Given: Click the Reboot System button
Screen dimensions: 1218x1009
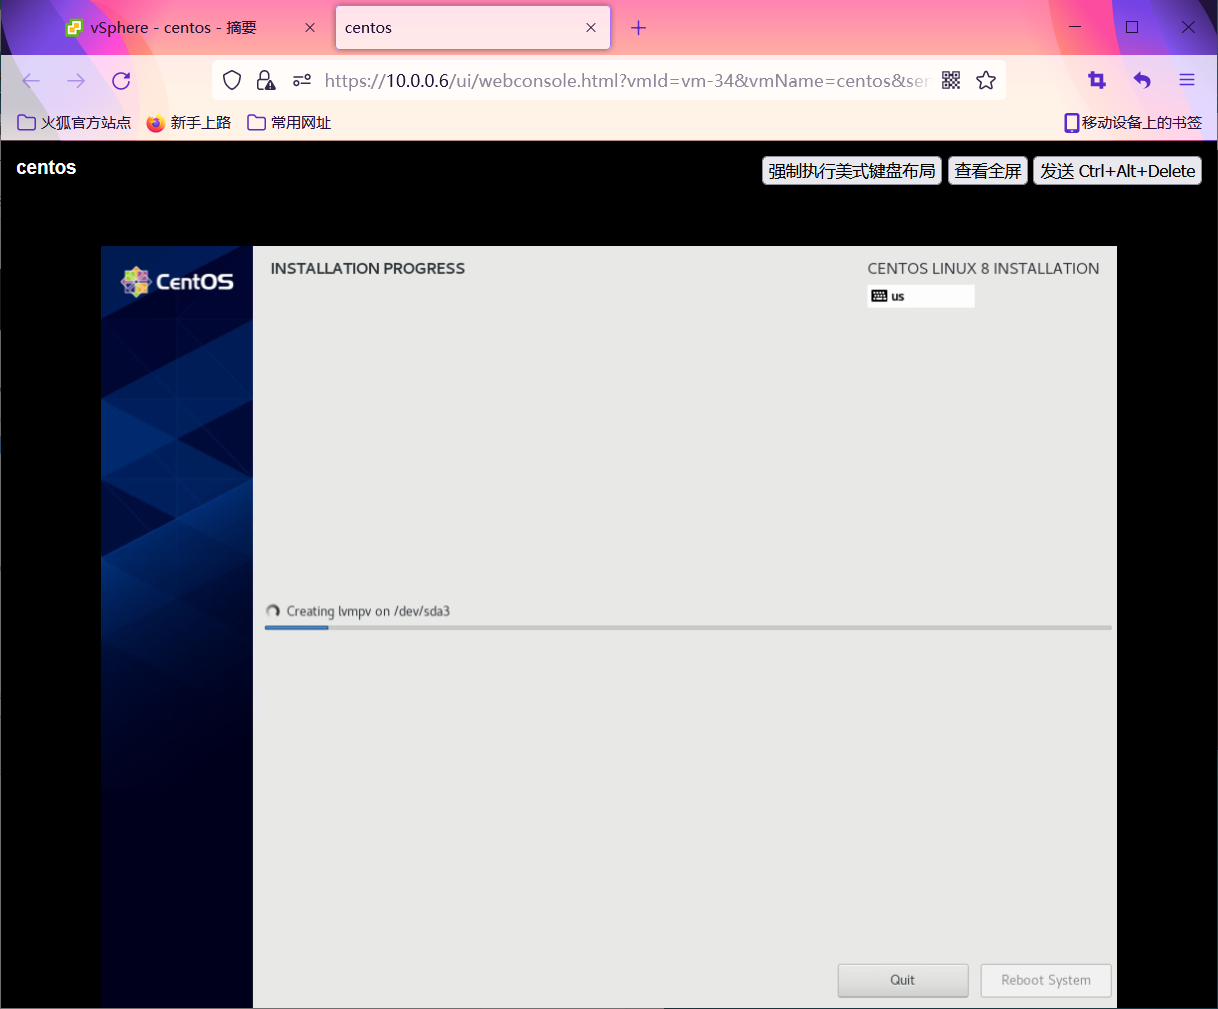Looking at the screenshot, I should point(1046,980).
